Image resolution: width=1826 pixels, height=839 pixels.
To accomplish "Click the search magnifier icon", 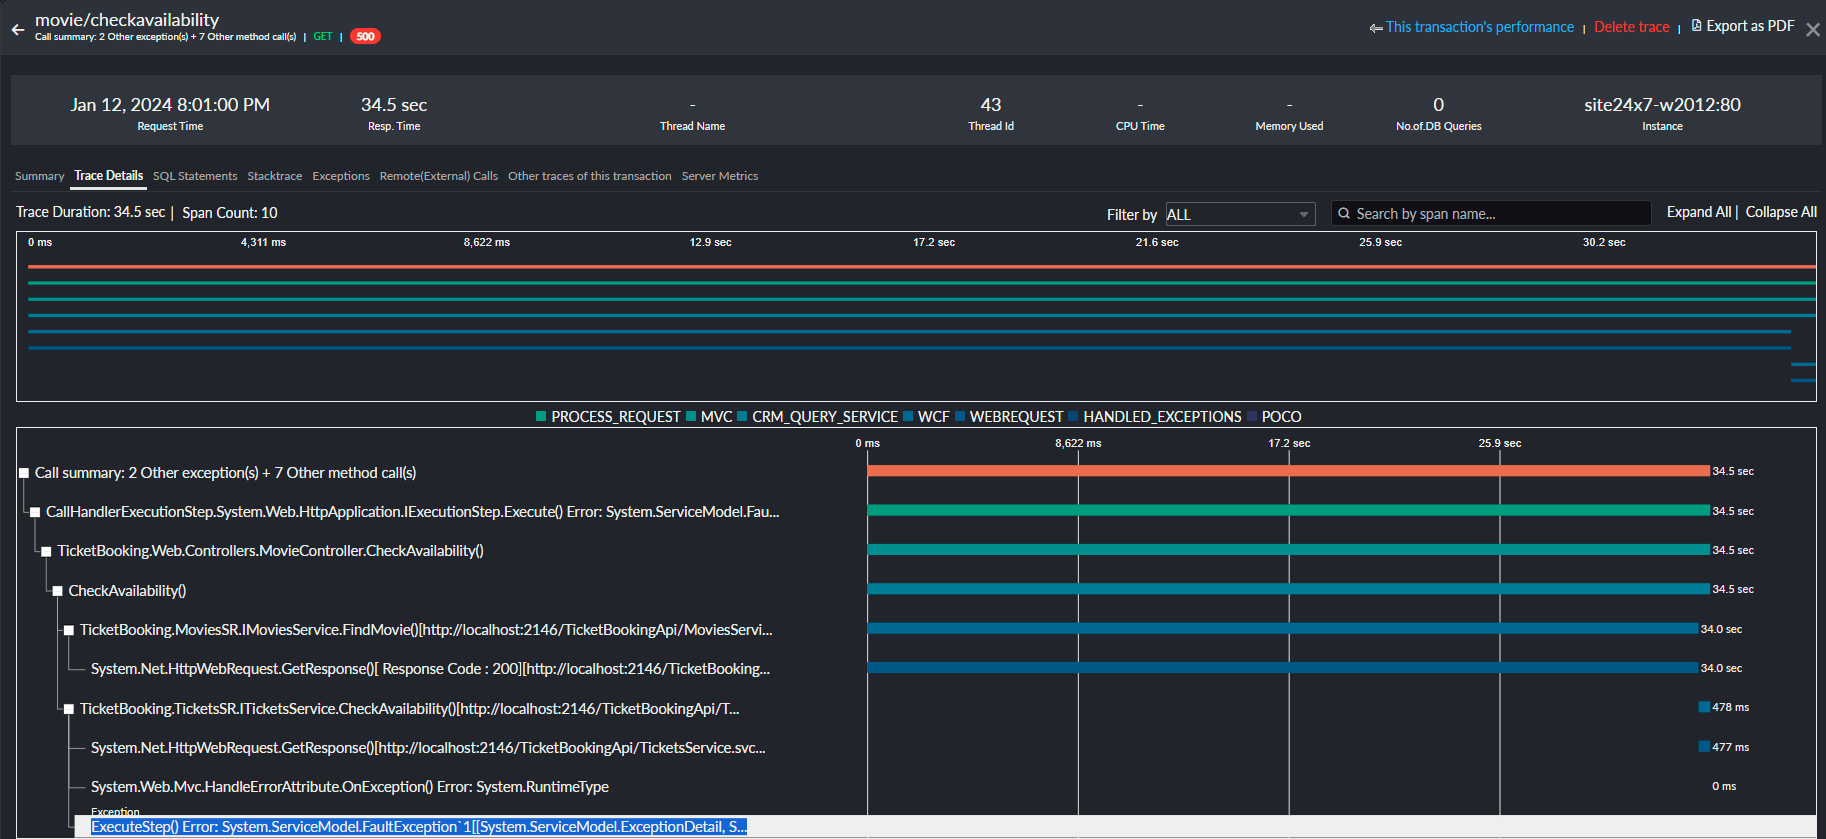I will click(1344, 214).
